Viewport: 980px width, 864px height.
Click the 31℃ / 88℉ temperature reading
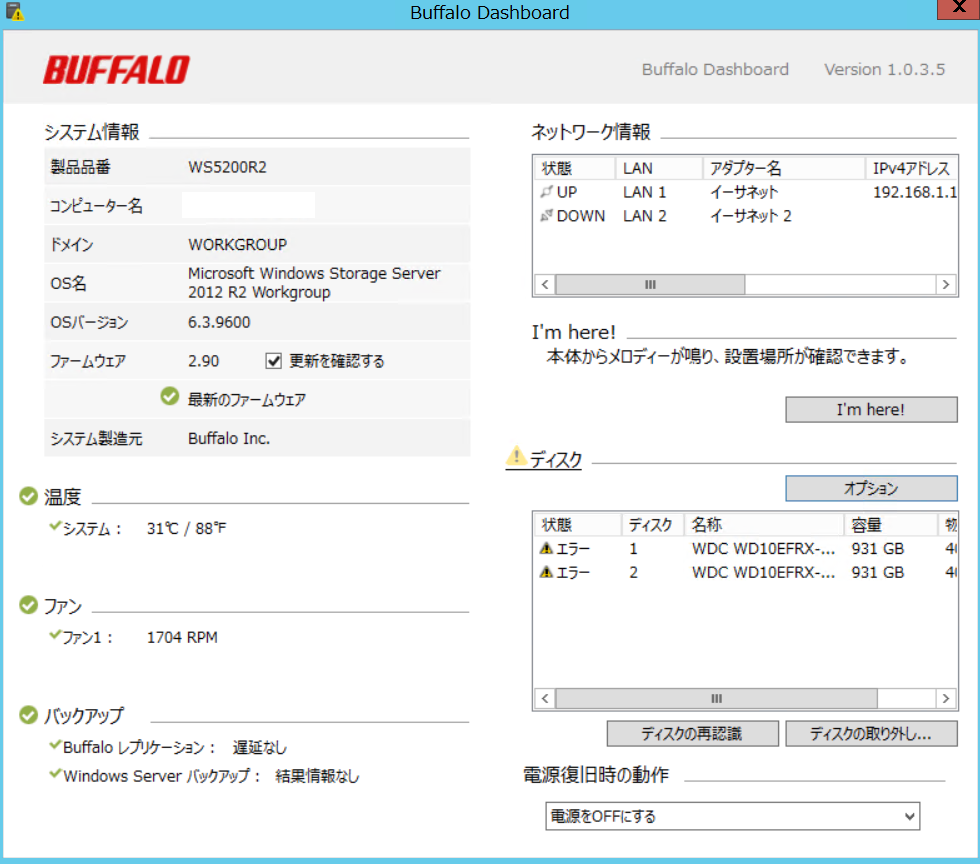tap(186, 528)
